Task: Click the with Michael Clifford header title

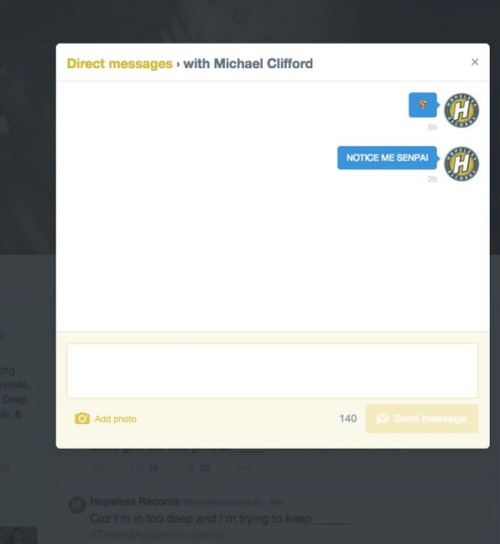Action: click(248, 64)
